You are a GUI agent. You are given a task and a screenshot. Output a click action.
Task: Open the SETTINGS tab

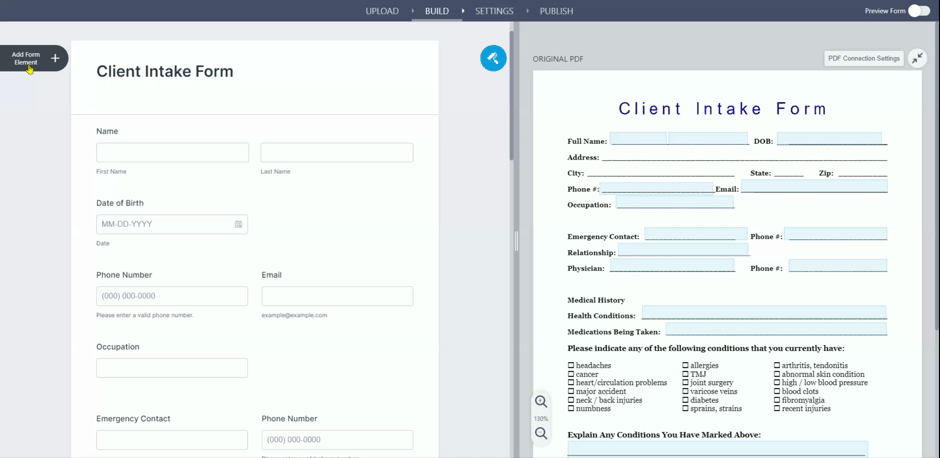click(x=494, y=11)
